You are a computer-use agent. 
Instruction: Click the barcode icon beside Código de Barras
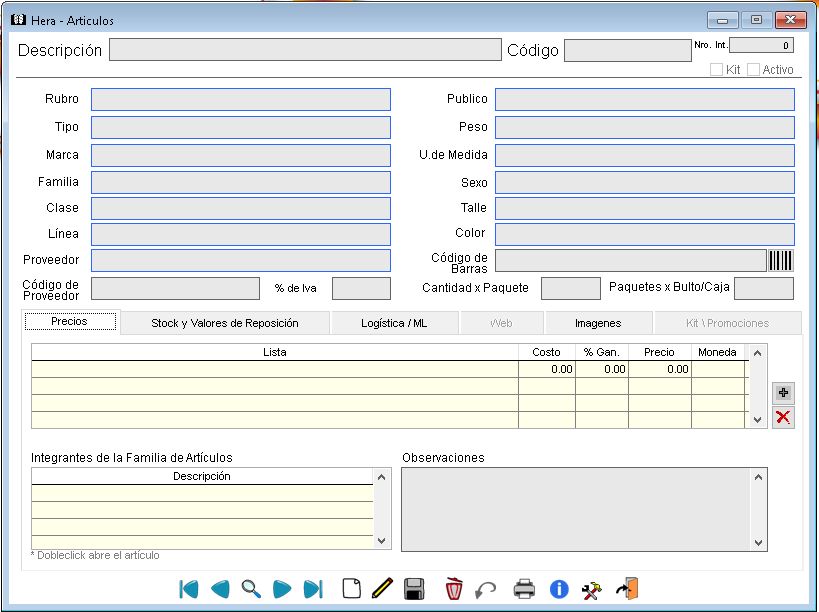(x=781, y=261)
